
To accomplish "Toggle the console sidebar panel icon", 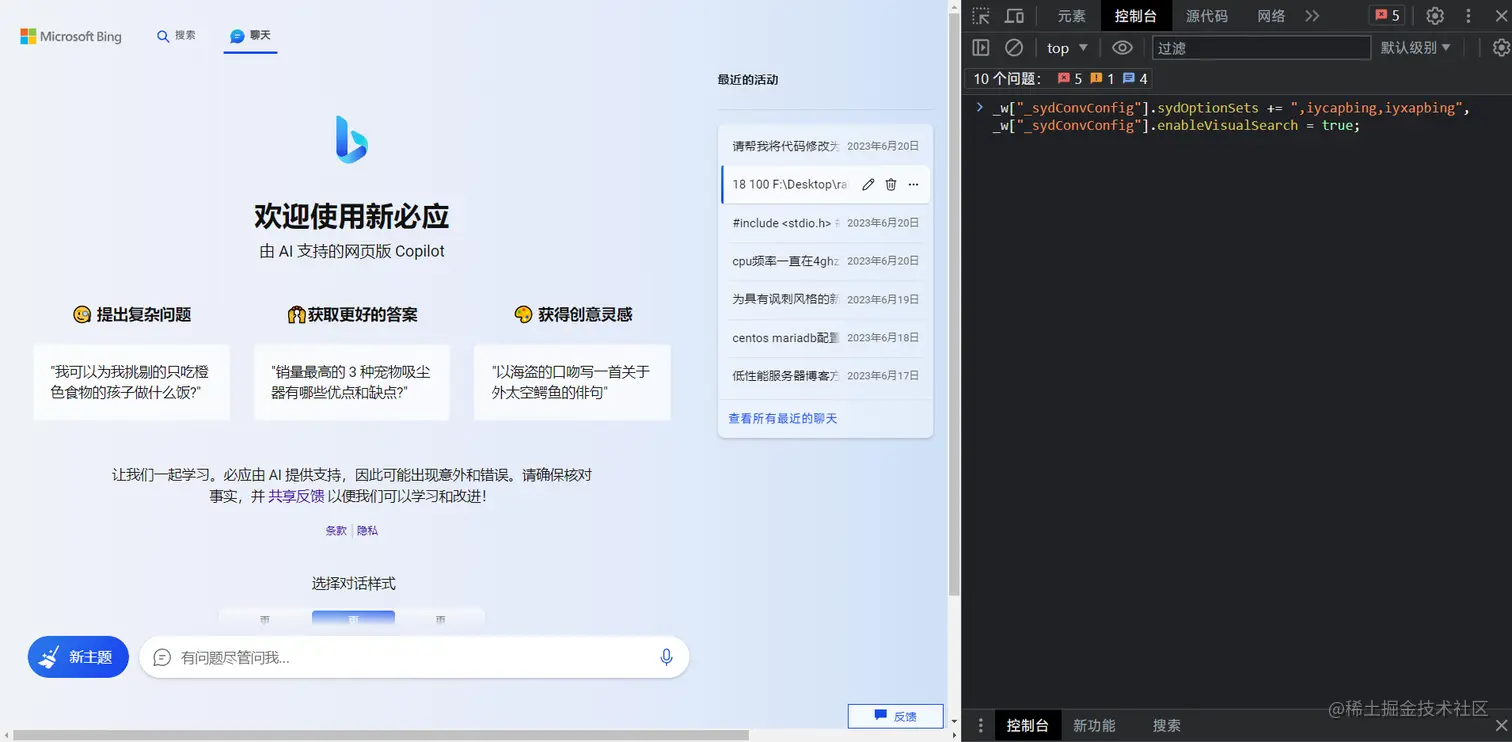I will pos(981,48).
